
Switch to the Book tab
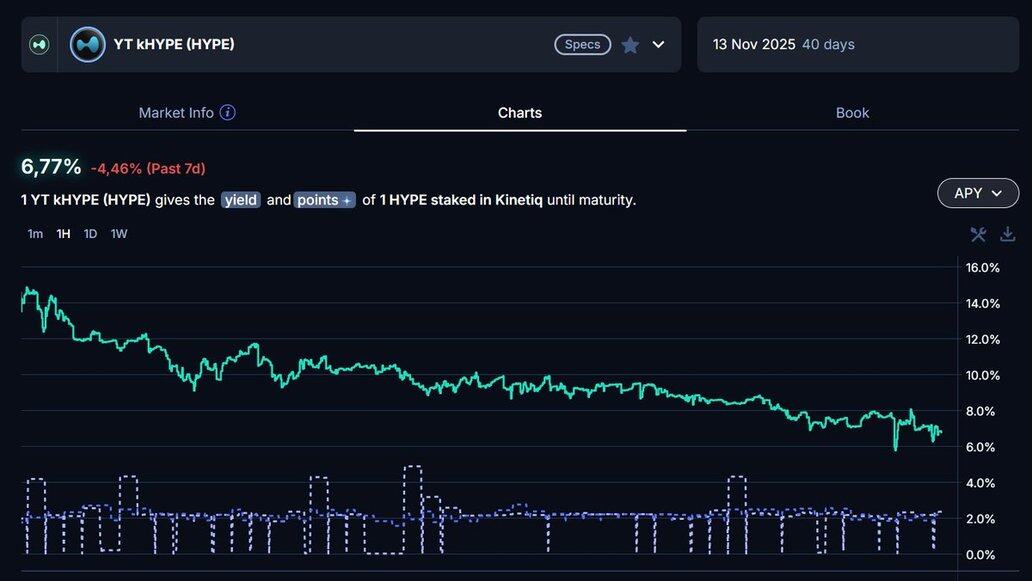(852, 113)
